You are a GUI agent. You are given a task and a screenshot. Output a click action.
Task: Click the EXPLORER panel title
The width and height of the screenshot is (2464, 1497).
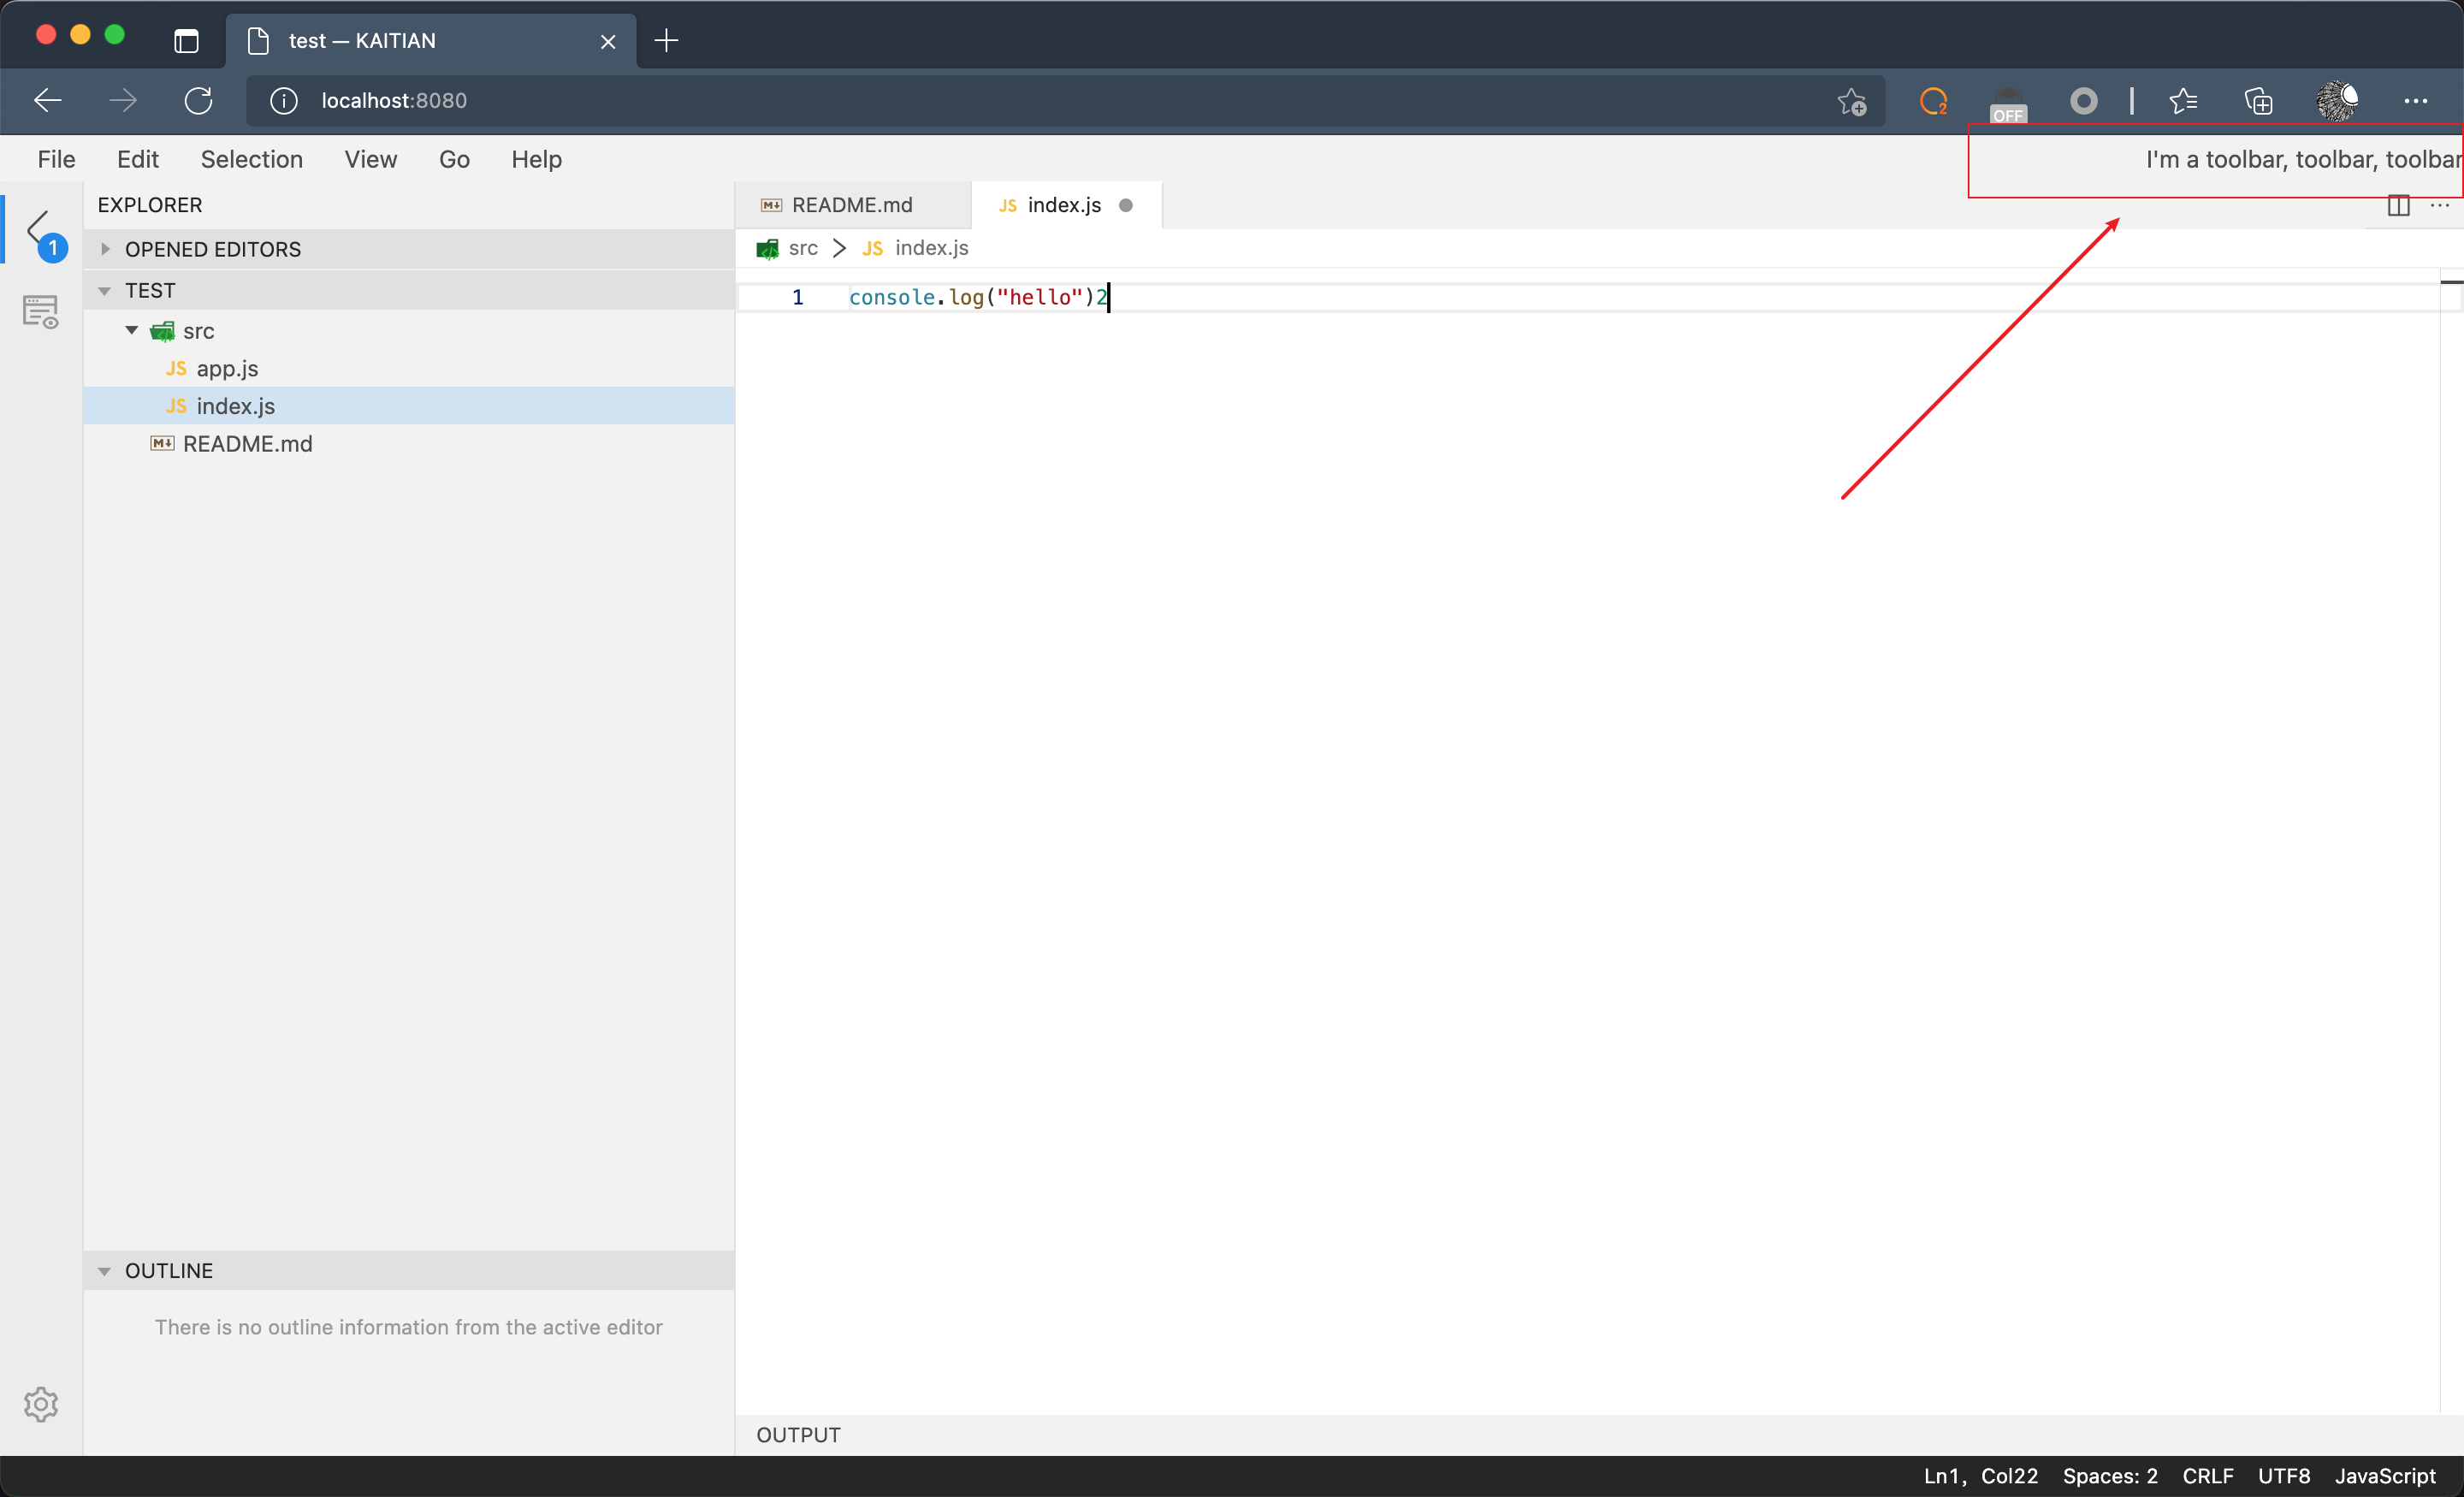point(150,205)
